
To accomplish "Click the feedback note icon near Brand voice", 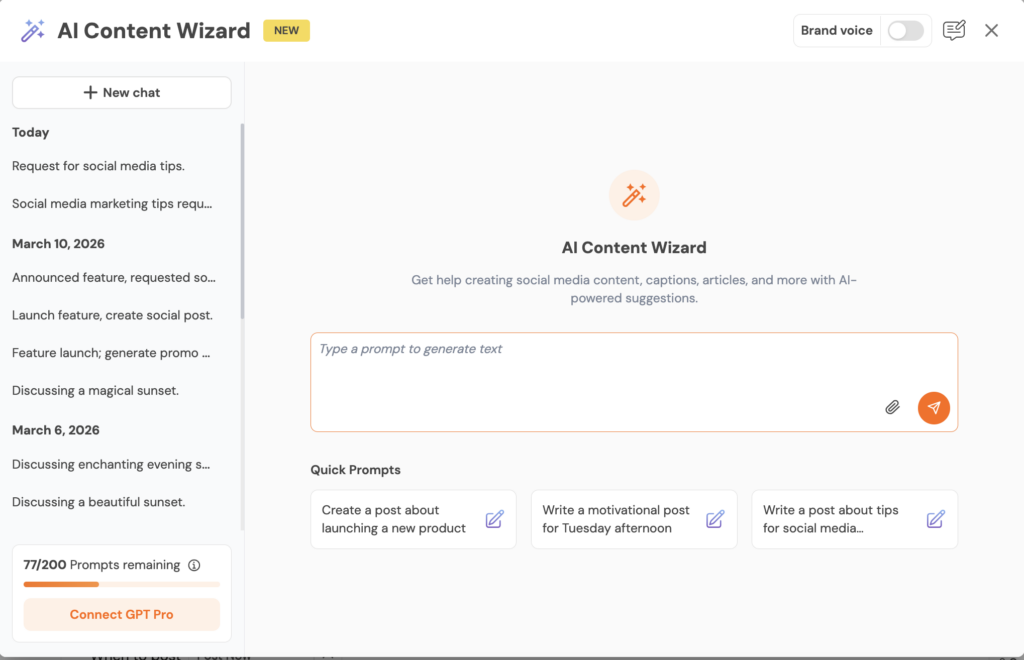I will pyautogui.click(x=954, y=31).
